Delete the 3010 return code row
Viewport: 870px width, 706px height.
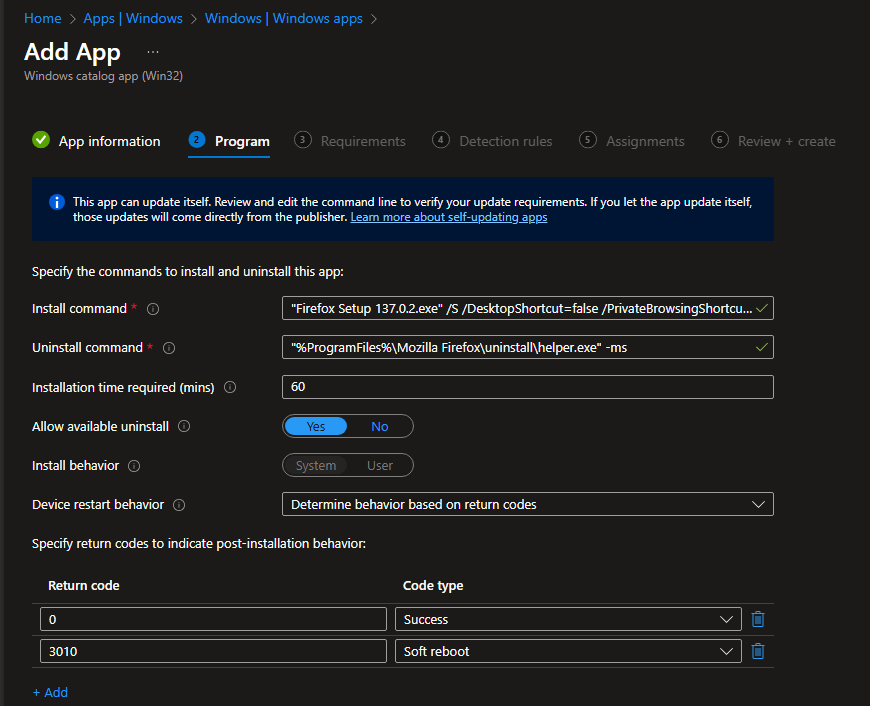pos(758,652)
